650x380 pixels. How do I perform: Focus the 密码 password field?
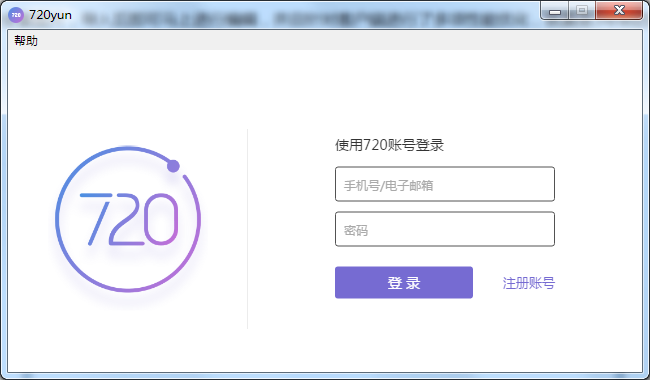444,229
